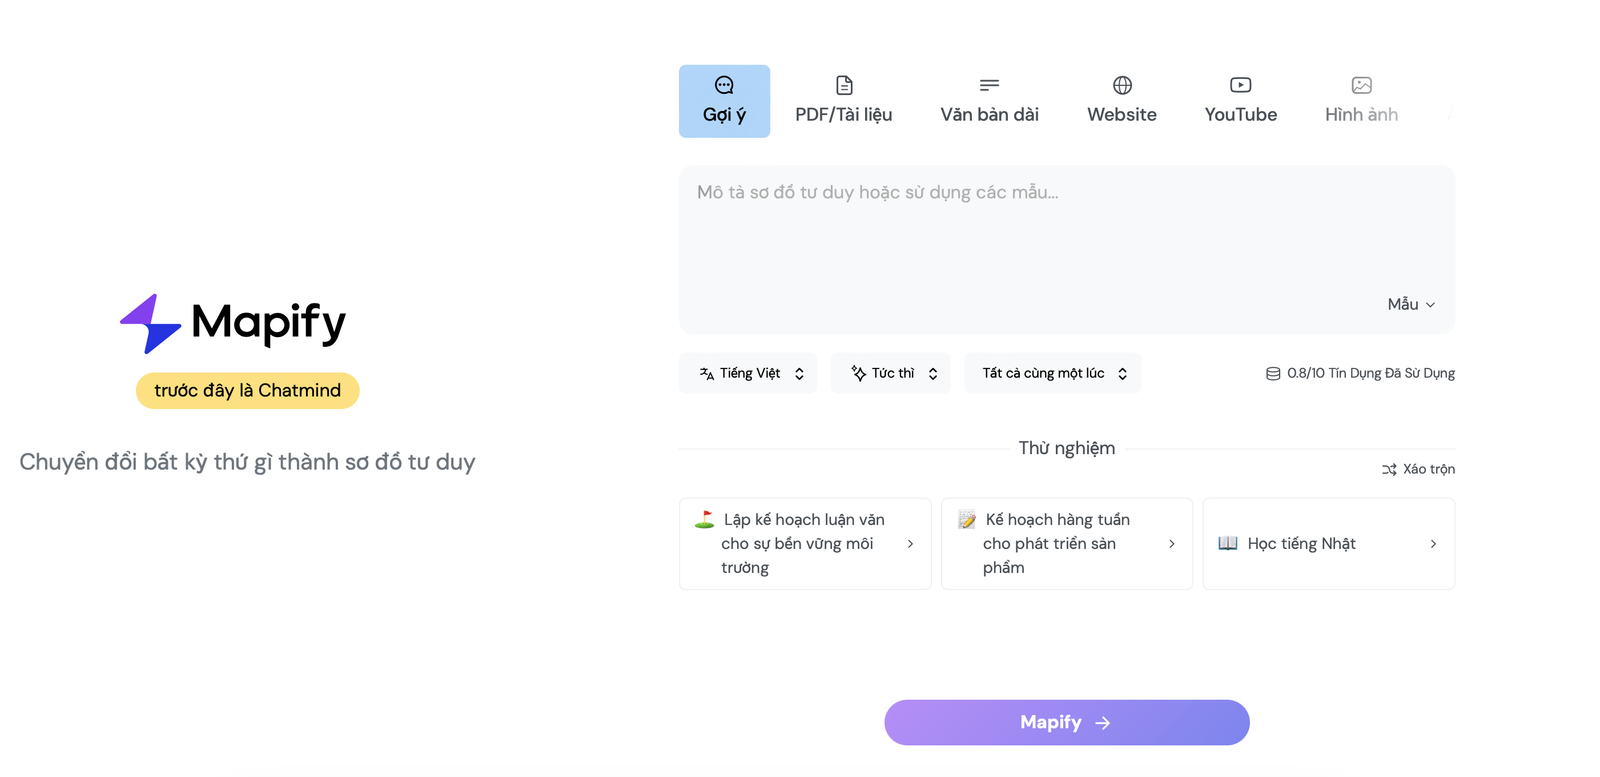Select the Gợi ý suggestion tab icon
This screenshot has height=777, width=1600.
723,85
